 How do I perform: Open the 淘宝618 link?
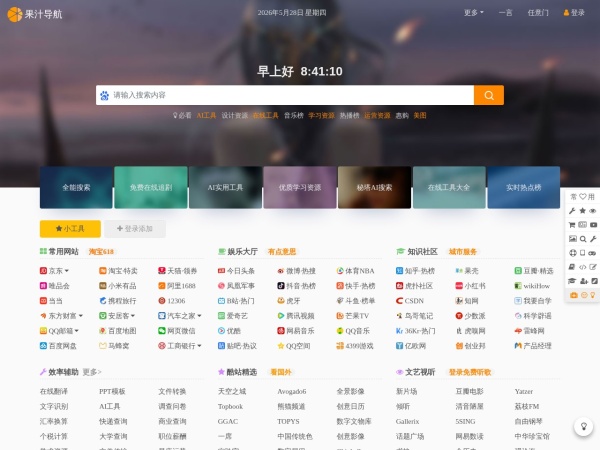[x=101, y=252]
